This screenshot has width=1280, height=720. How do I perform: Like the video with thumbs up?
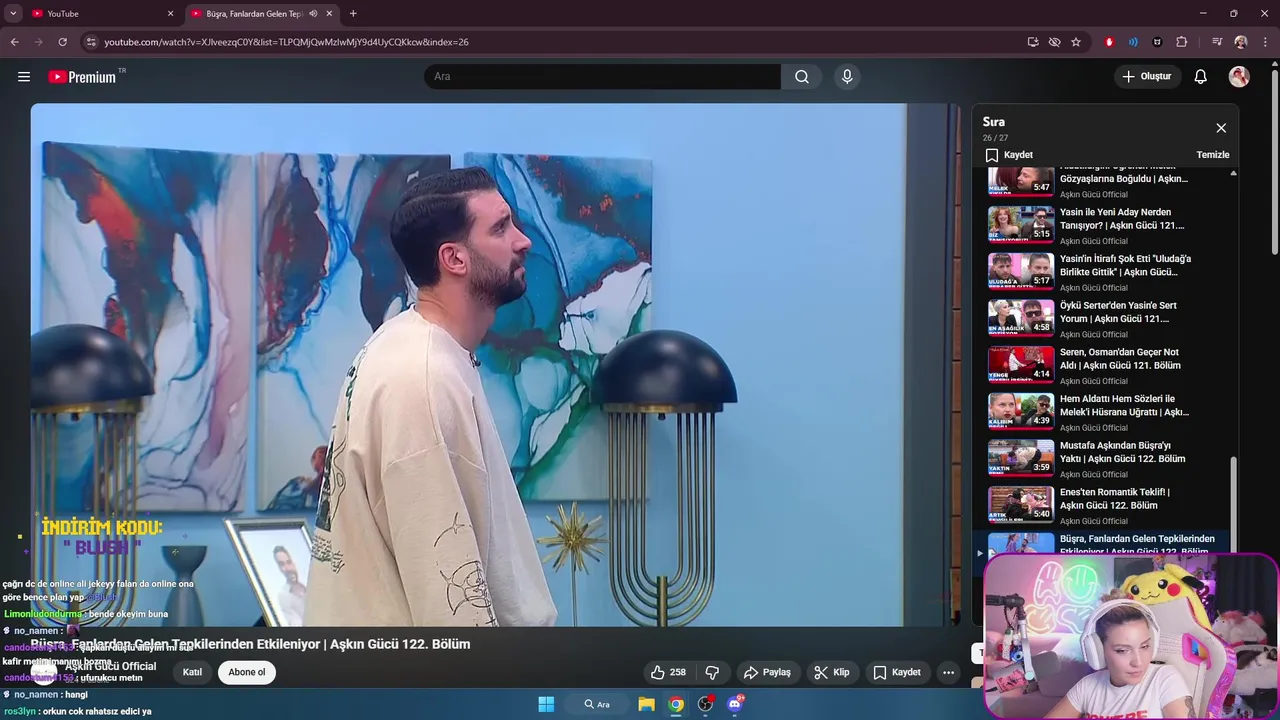point(669,672)
